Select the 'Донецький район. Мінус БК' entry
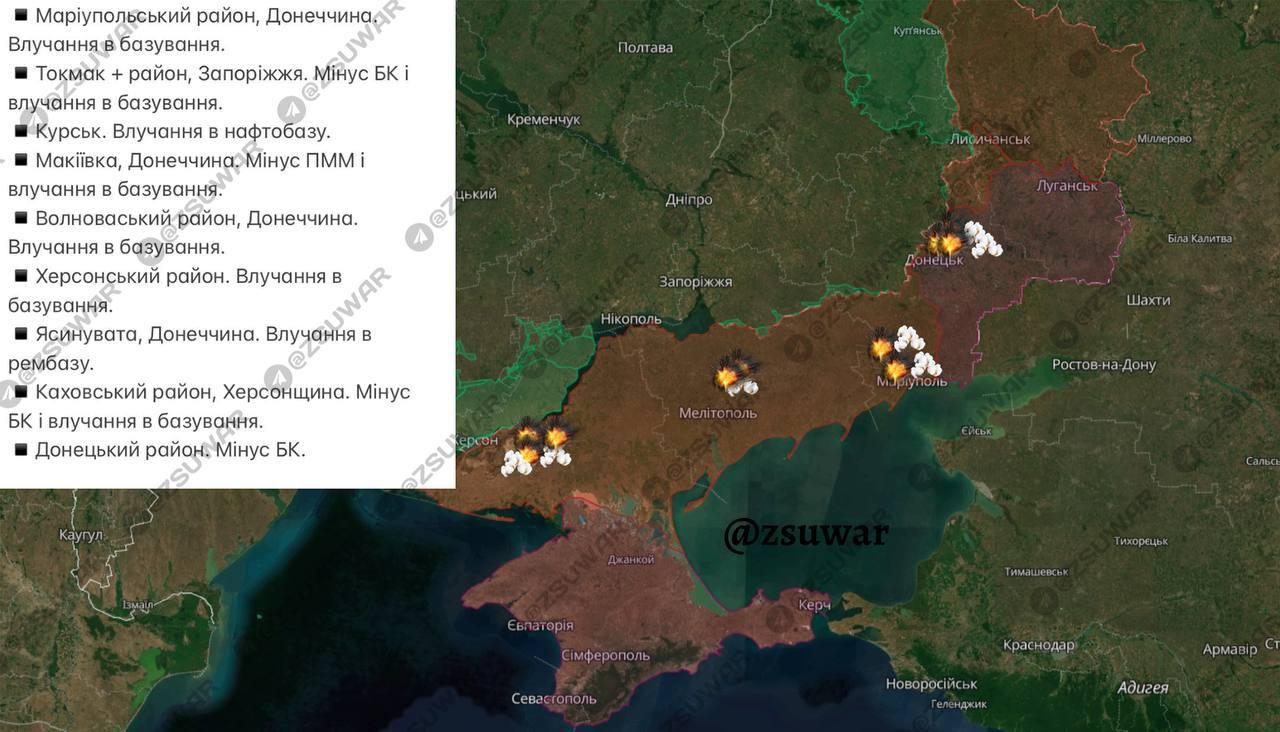Image resolution: width=1280 pixels, height=732 pixels. coord(160,450)
